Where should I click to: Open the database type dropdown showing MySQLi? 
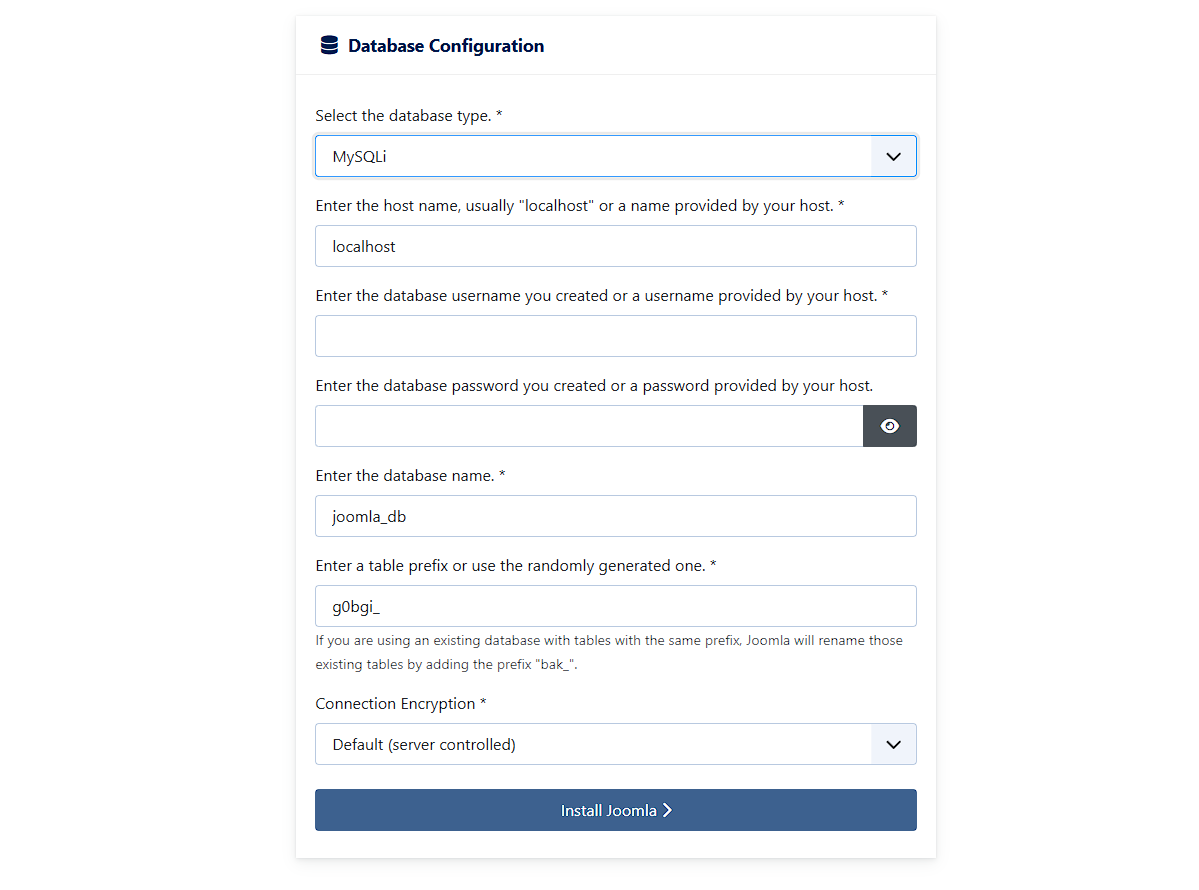615,156
